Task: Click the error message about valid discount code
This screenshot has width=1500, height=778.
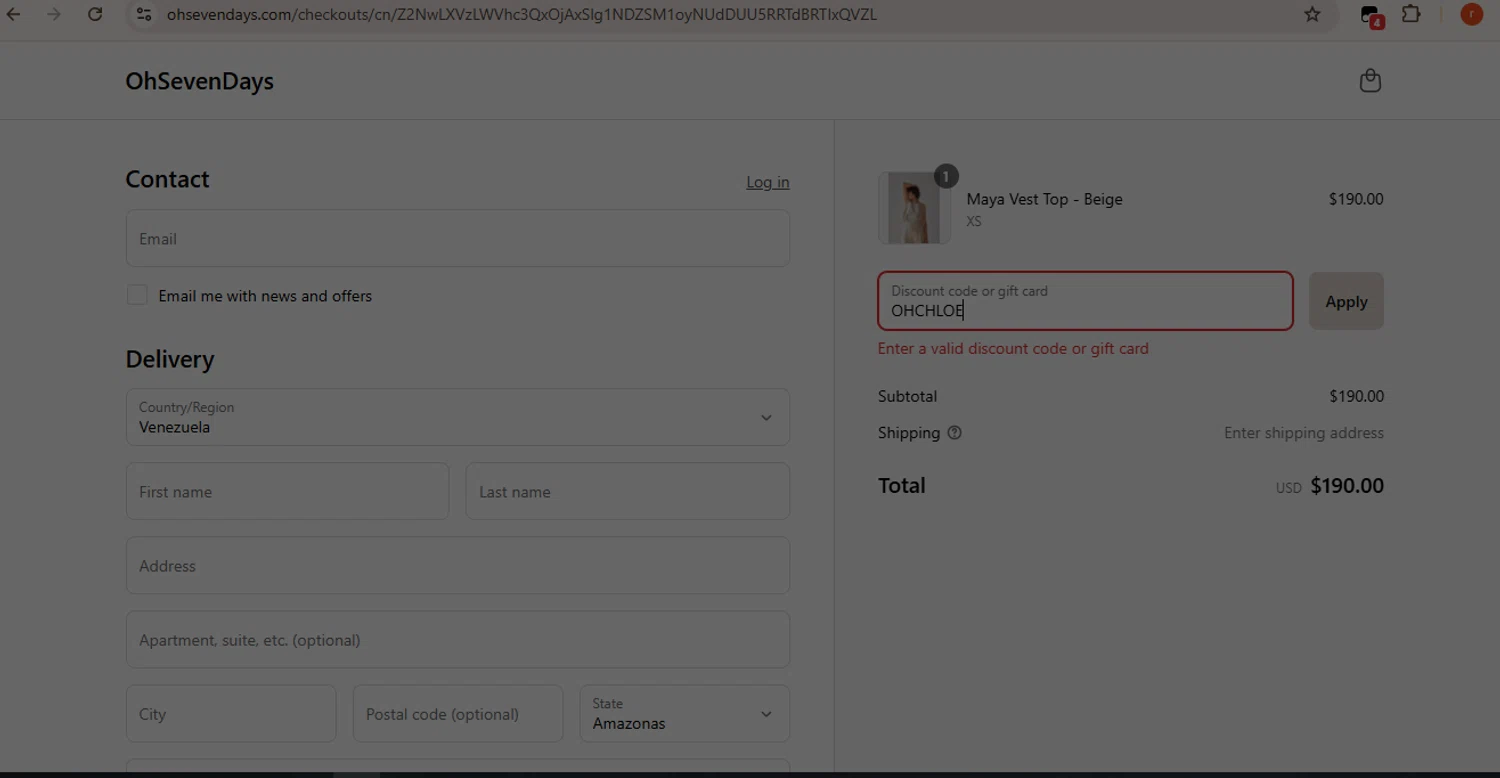Action: [x=1013, y=348]
